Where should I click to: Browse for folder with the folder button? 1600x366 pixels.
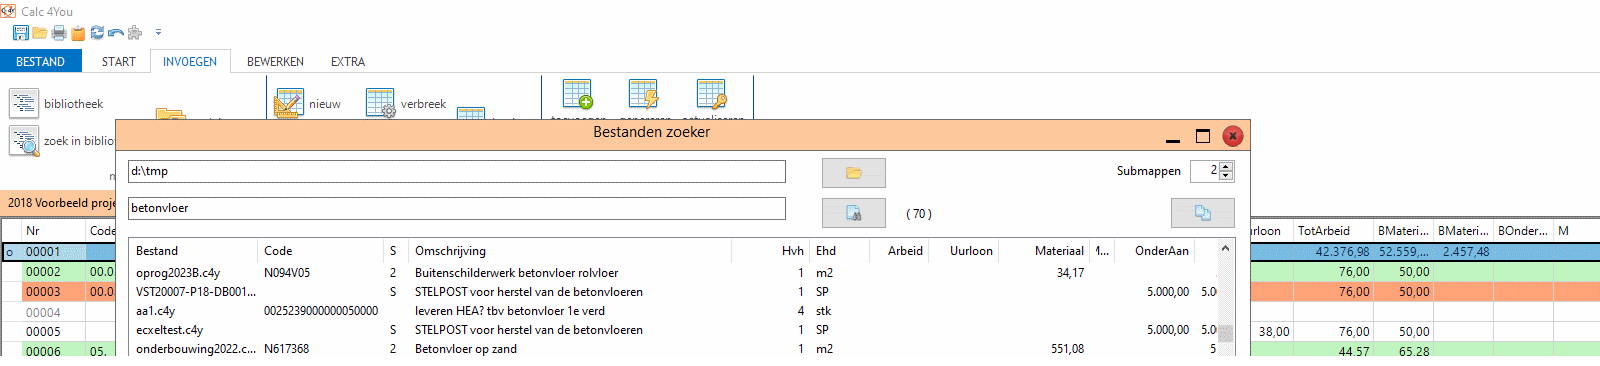853,172
